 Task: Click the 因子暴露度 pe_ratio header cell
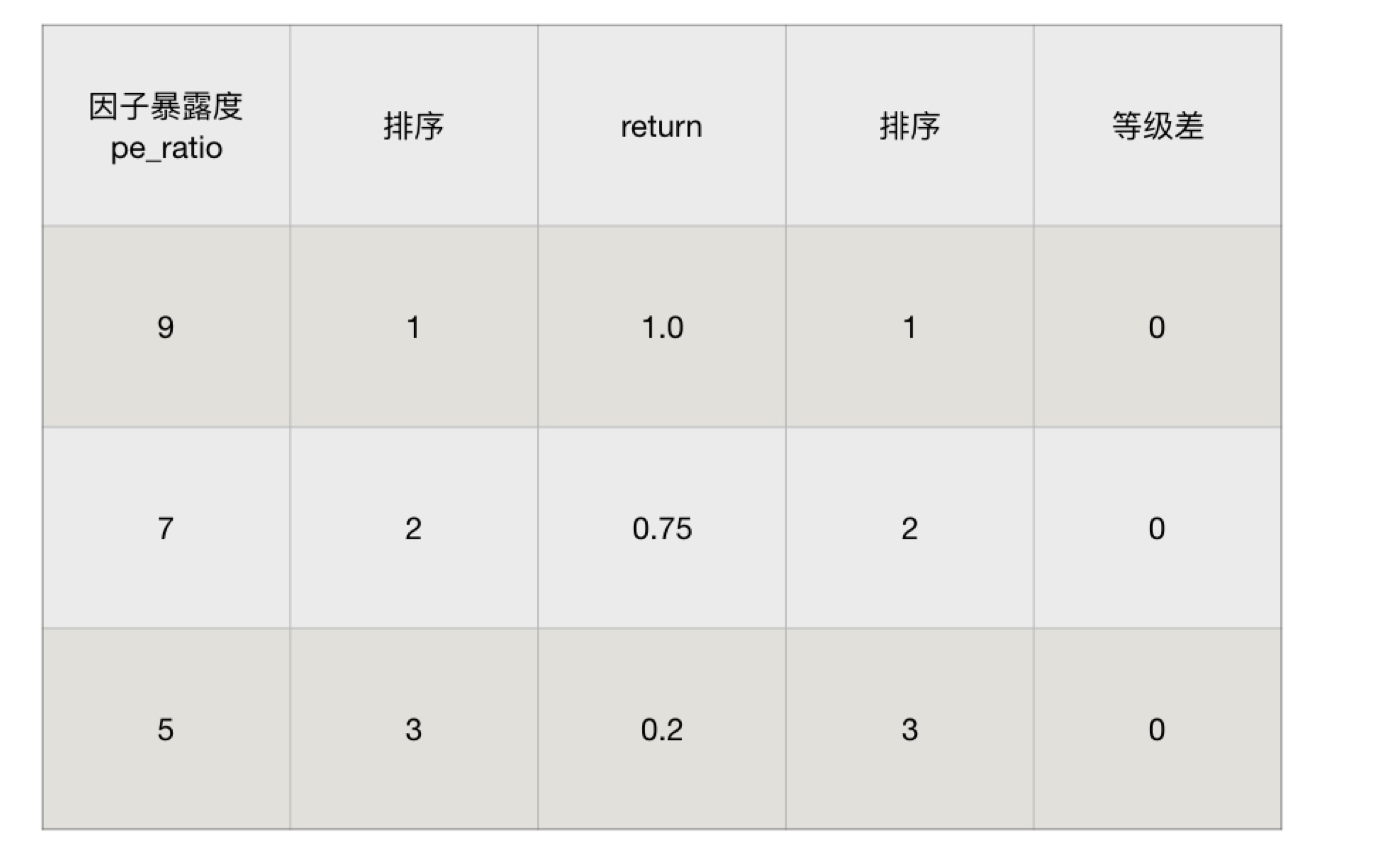click(x=166, y=127)
